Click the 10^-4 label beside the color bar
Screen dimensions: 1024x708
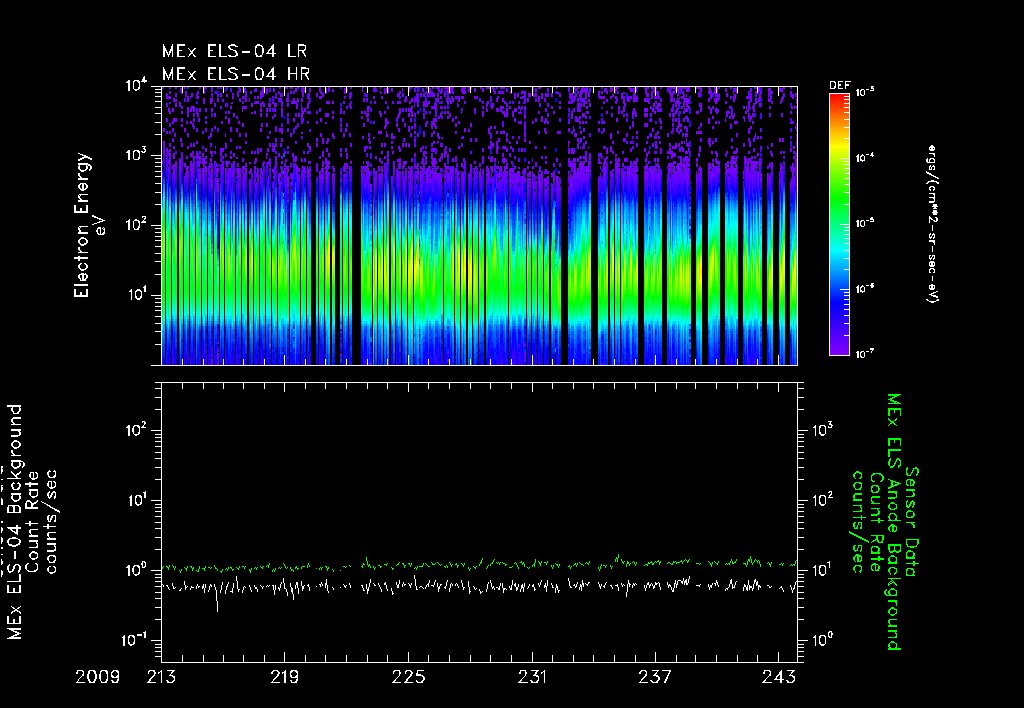[865, 157]
